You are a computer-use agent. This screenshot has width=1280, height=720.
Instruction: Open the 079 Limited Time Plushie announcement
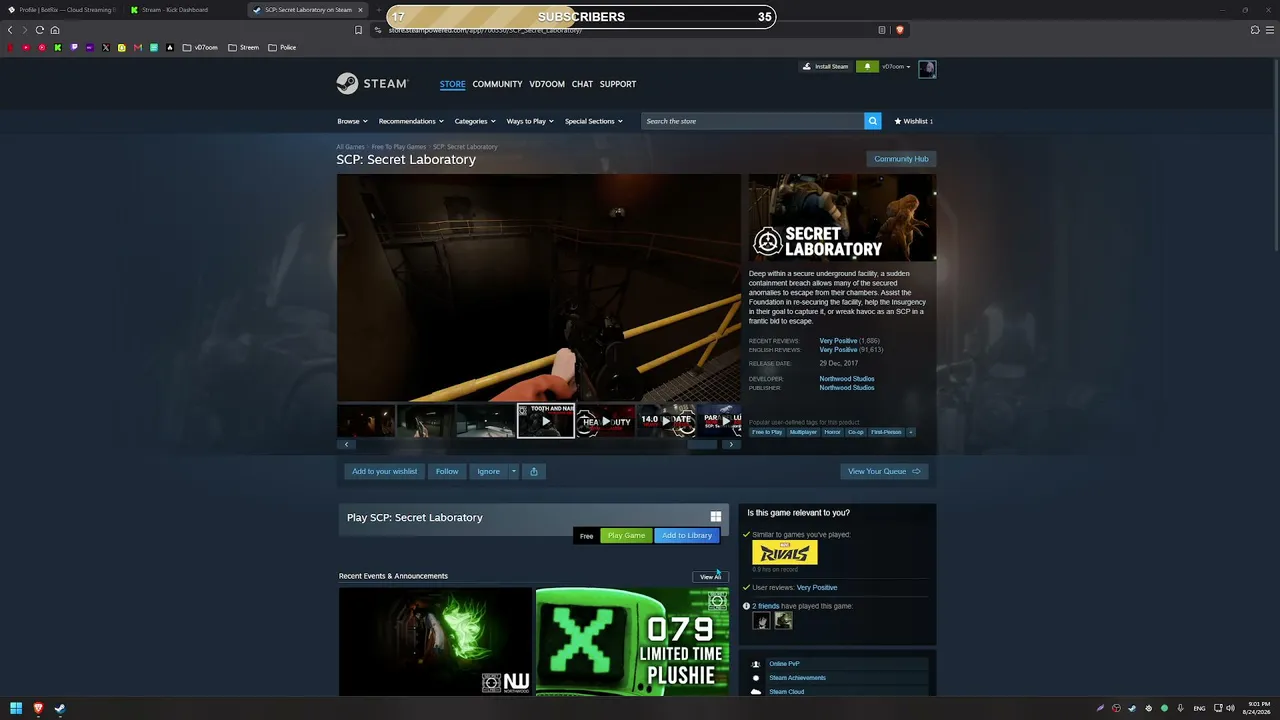pos(632,641)
